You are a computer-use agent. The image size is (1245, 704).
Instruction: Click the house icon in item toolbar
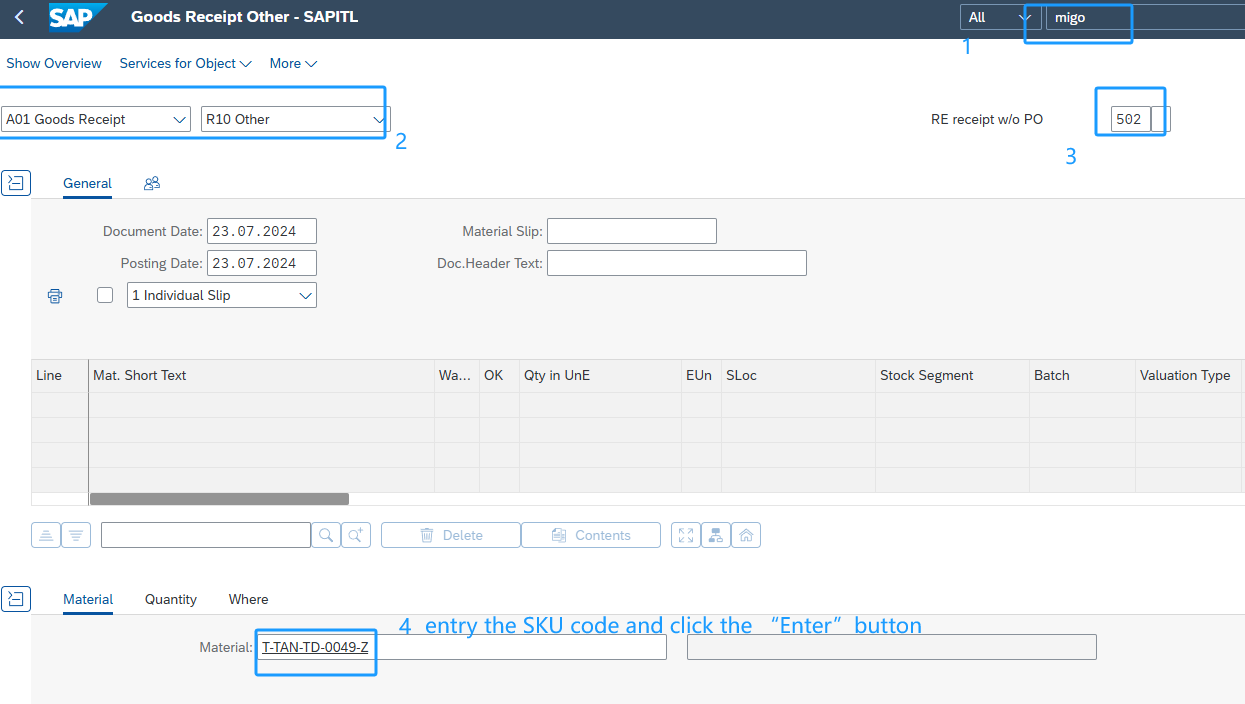click(745, 535)
